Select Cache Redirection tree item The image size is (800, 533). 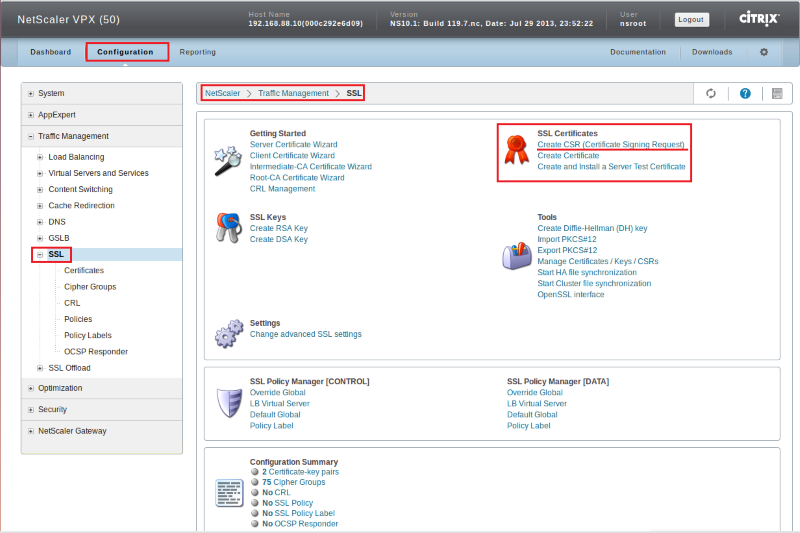tap(82, 206)
